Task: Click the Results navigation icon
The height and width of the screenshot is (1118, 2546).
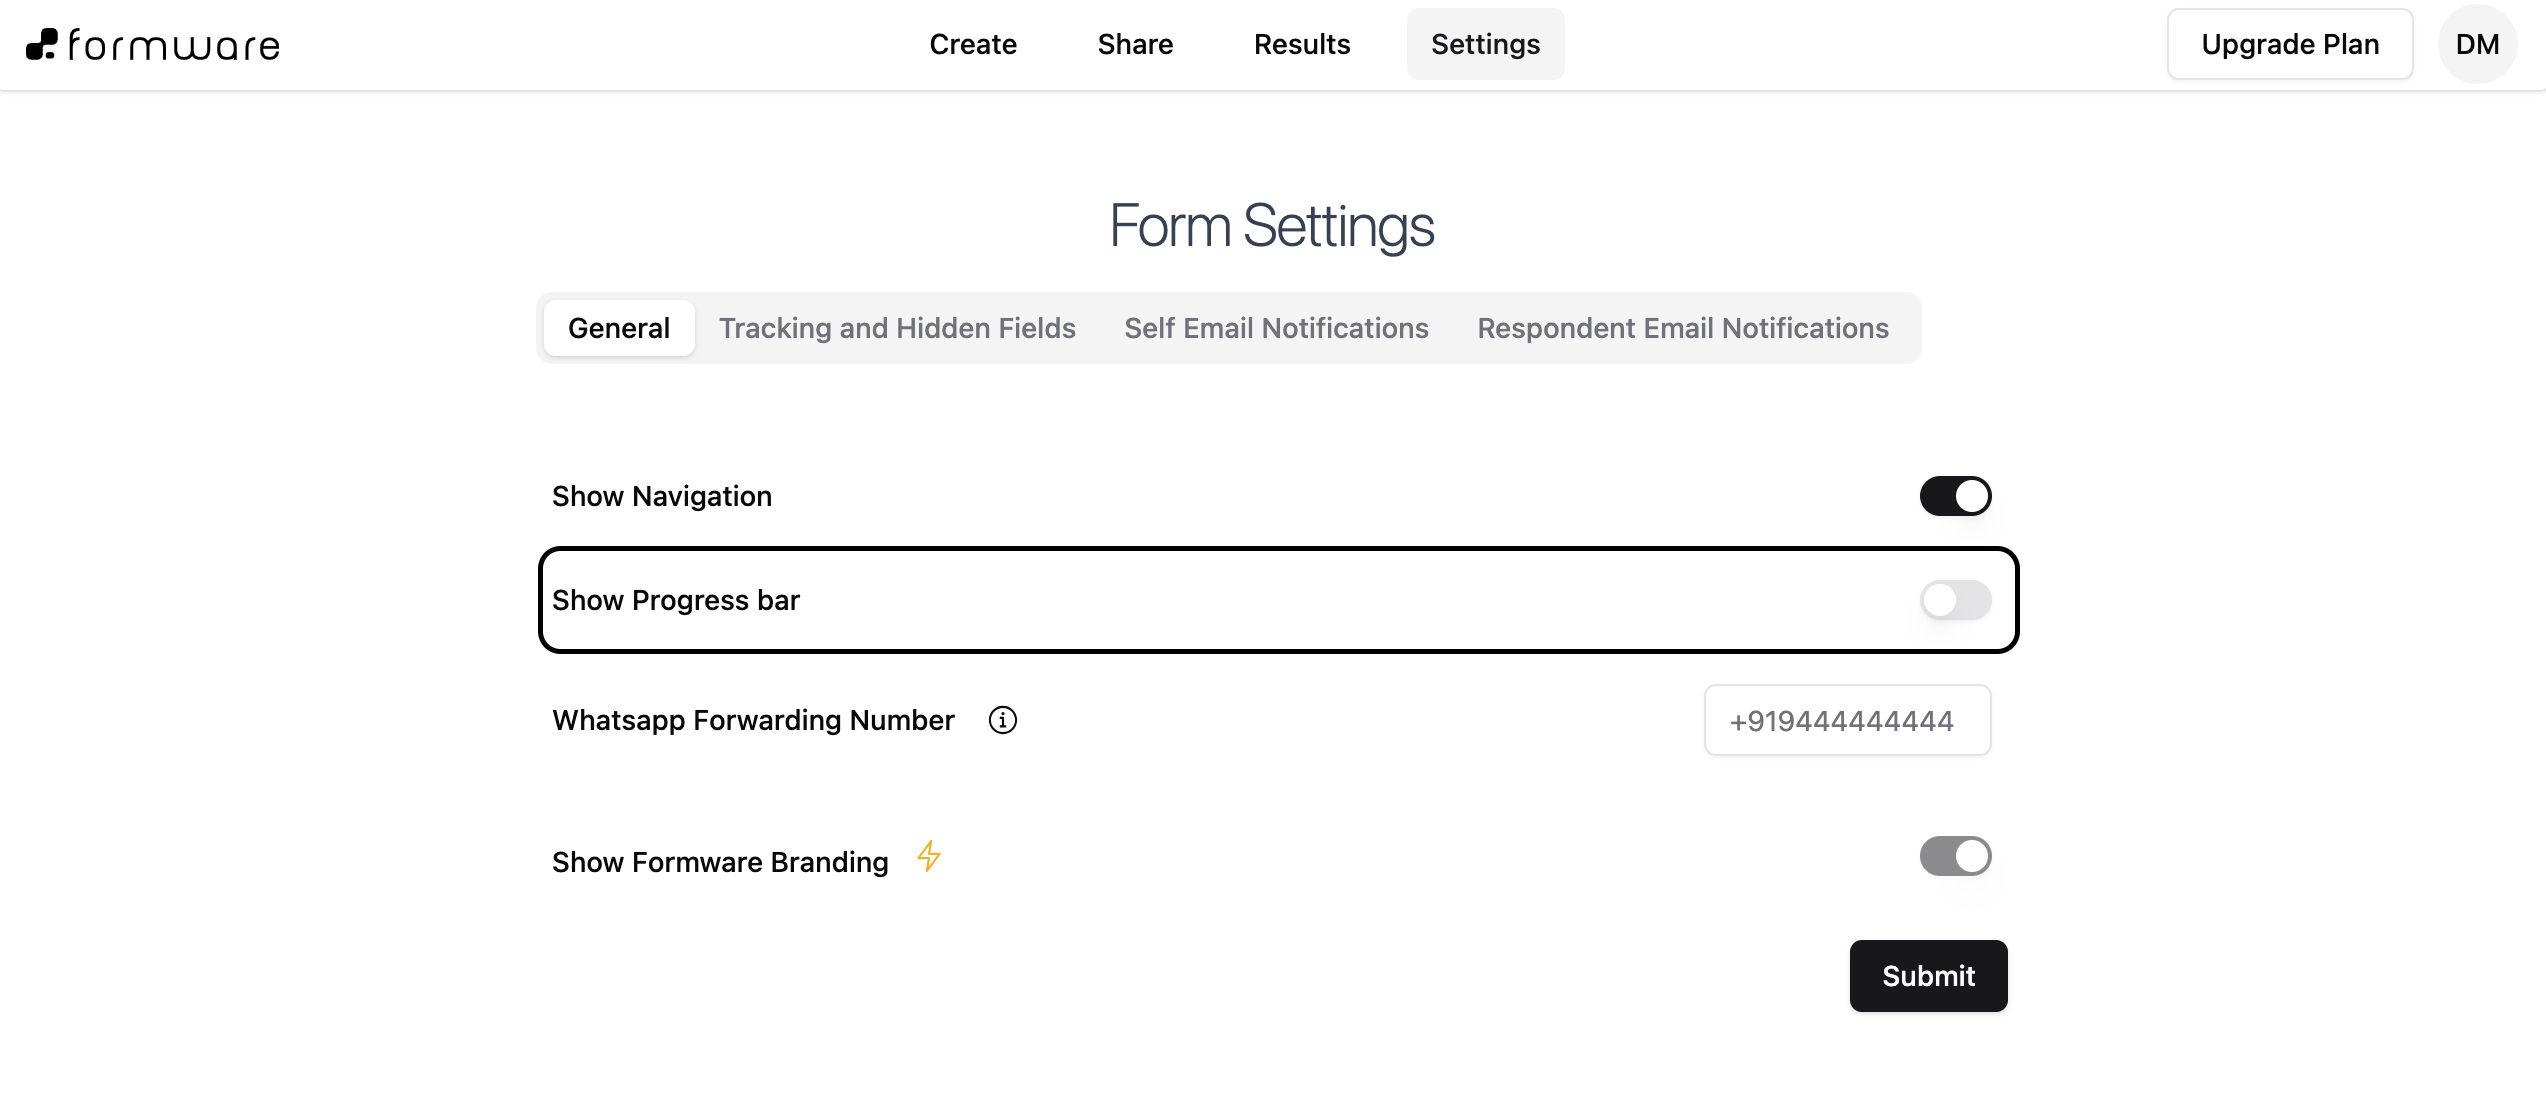Action: (1301, 45)
